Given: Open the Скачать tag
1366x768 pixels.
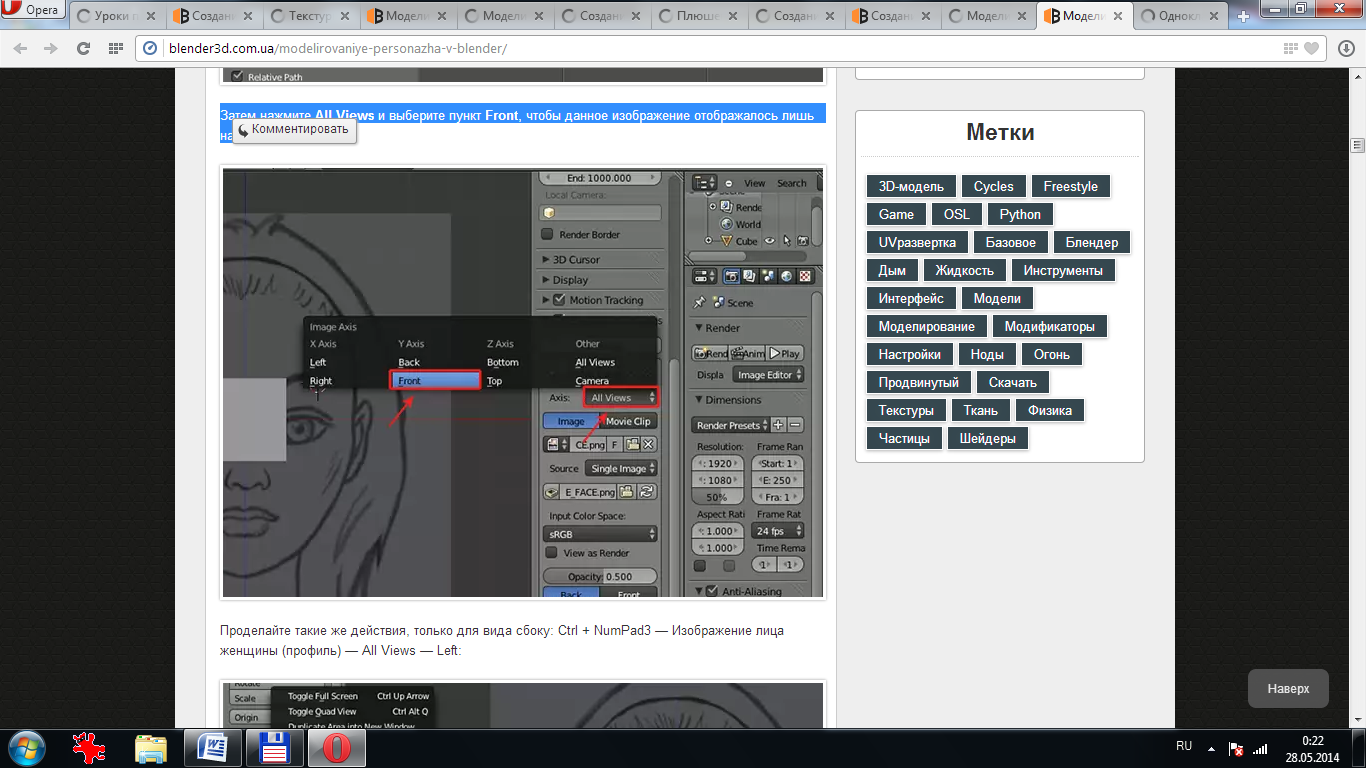Looking at the screenshot, I should (x=1012, y=382).
